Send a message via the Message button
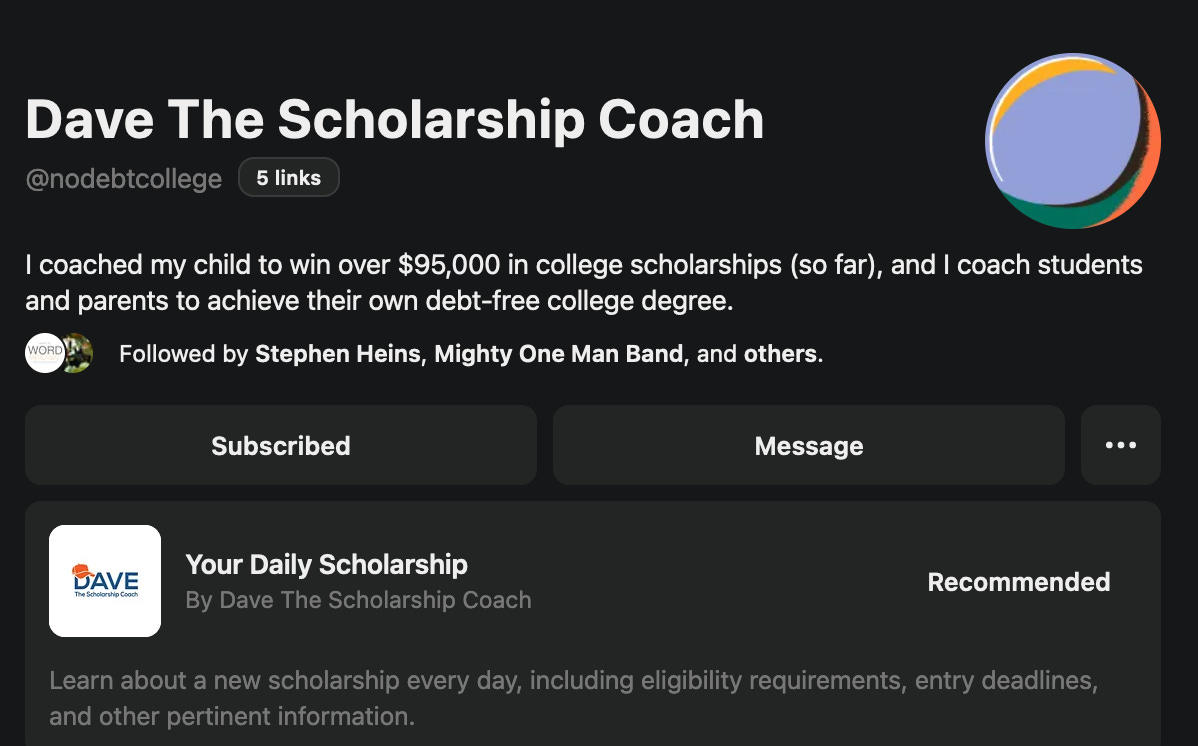The height and width of the screenshot is (746, 1198). 808,445
